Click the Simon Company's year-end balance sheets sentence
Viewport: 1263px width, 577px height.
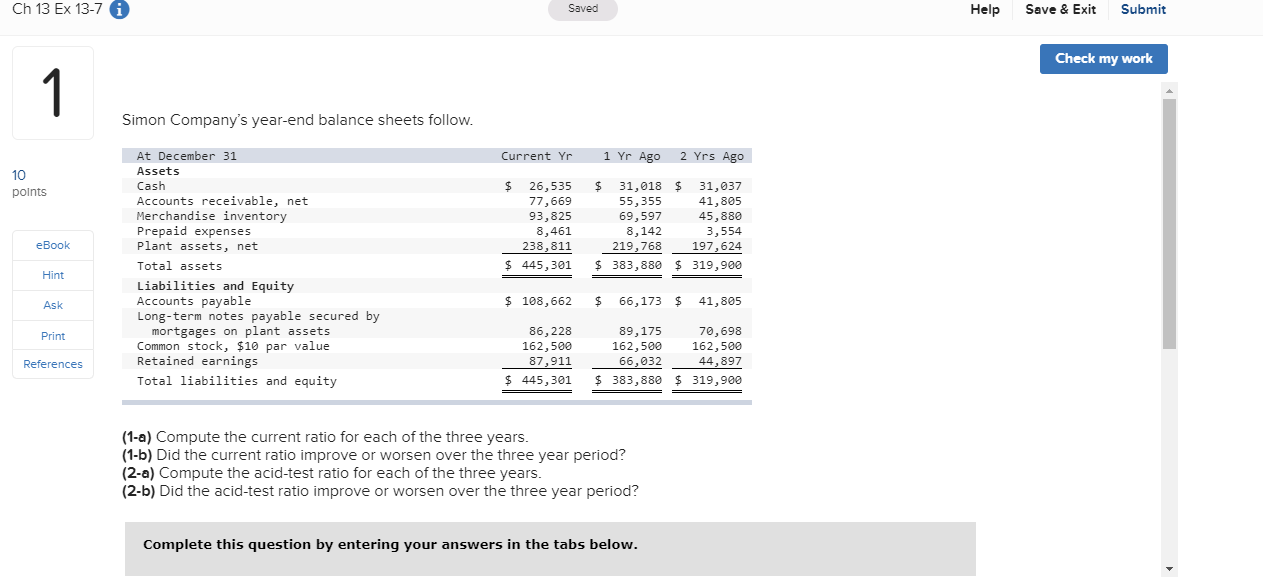pos(297,120)
